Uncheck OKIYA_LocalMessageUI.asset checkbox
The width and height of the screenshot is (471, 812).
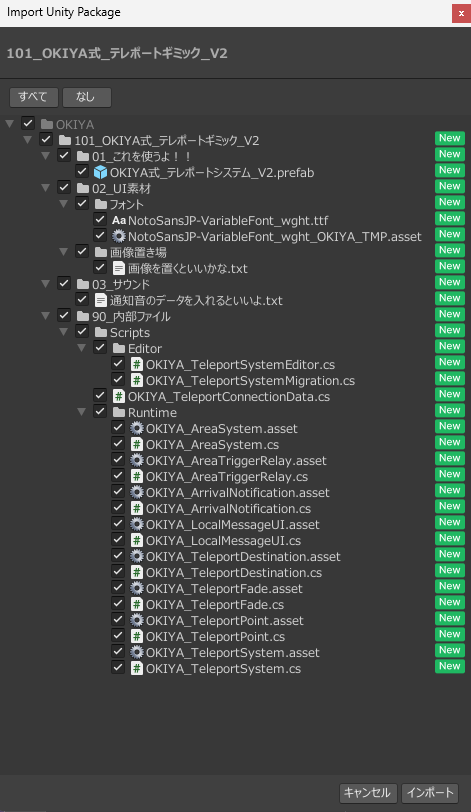point(118,524)
